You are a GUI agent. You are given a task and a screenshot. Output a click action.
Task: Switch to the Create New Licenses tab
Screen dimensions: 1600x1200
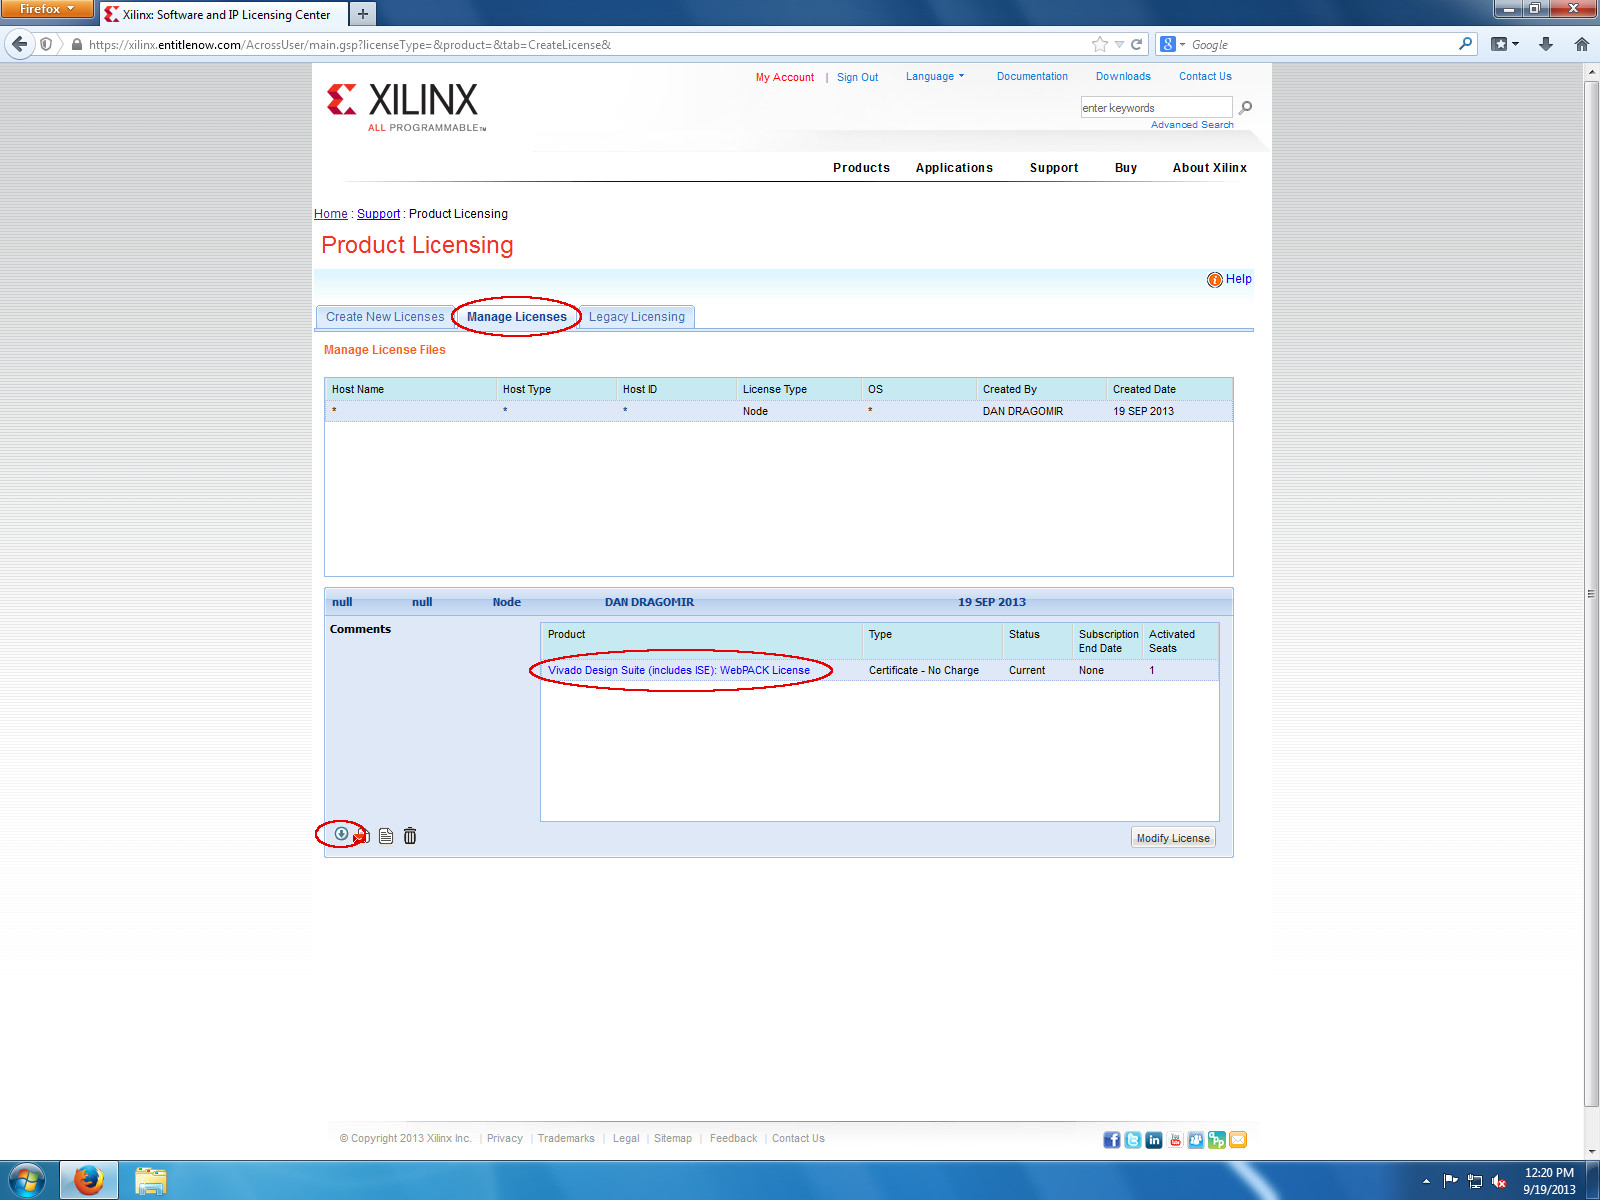384,317
